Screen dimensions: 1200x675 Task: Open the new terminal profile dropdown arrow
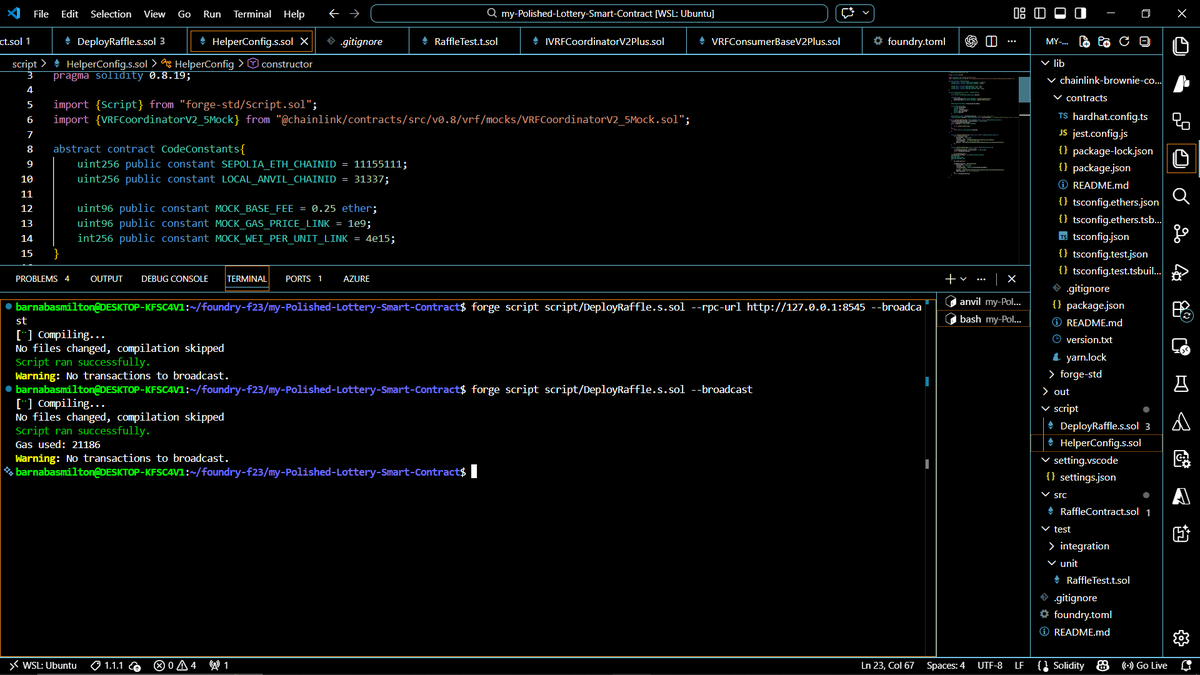[963, 279]
